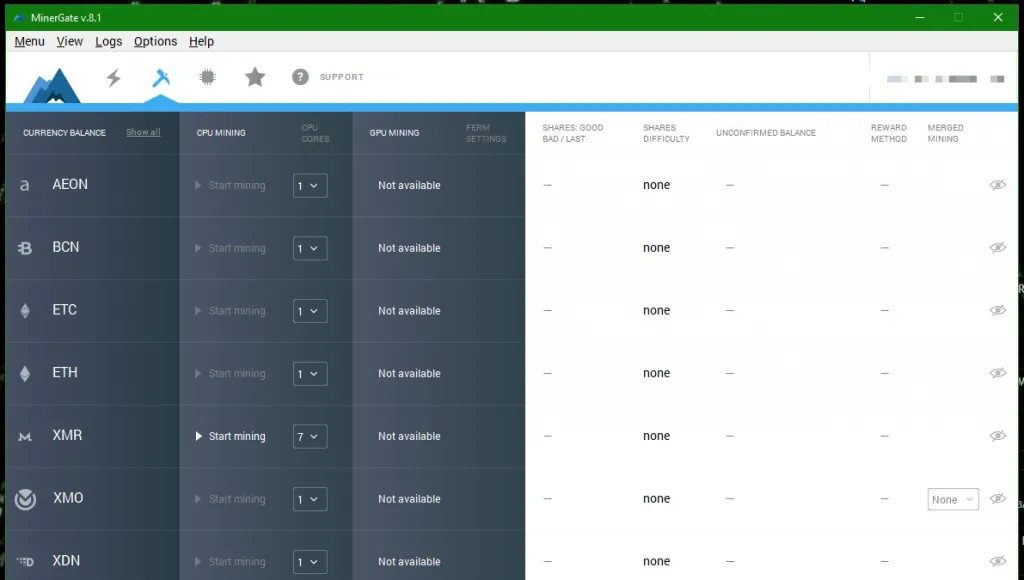Toggle visibility eye for XMR row
Image resolution: width=1024 pixels, height=580 pixels.
(x=997, y=436)
